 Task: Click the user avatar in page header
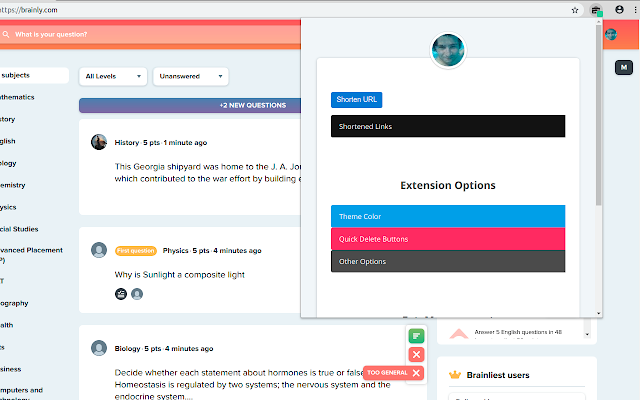pyautogui.click(x=611, y=34)
